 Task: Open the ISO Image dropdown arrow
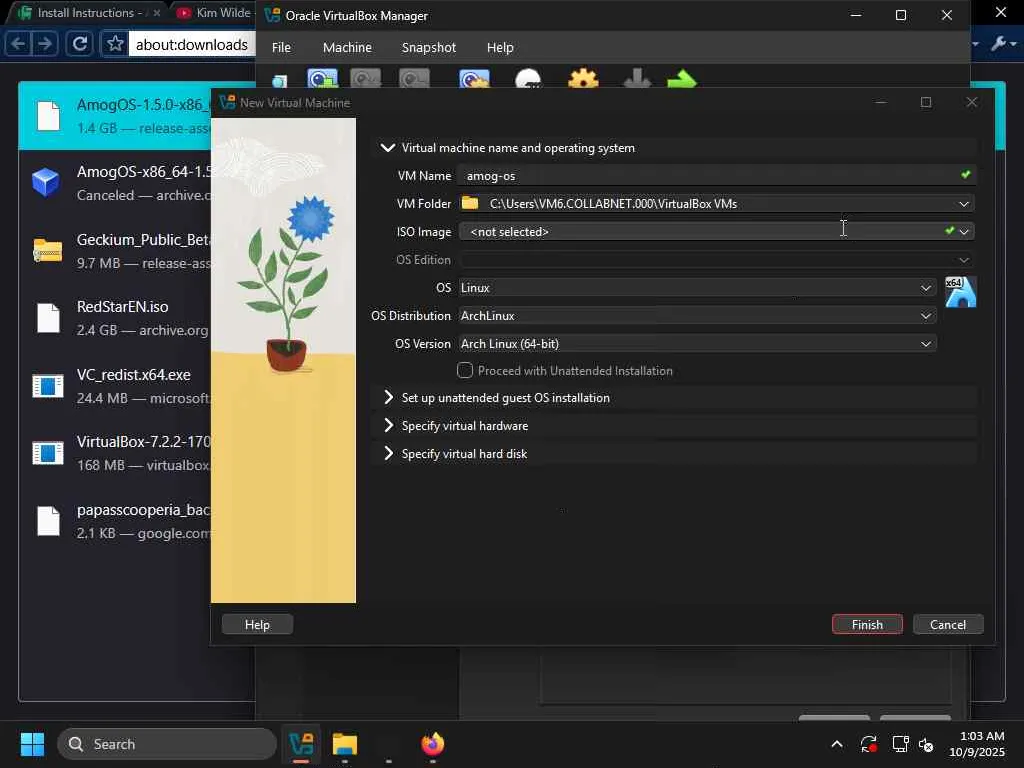click(x=963, y=232)
